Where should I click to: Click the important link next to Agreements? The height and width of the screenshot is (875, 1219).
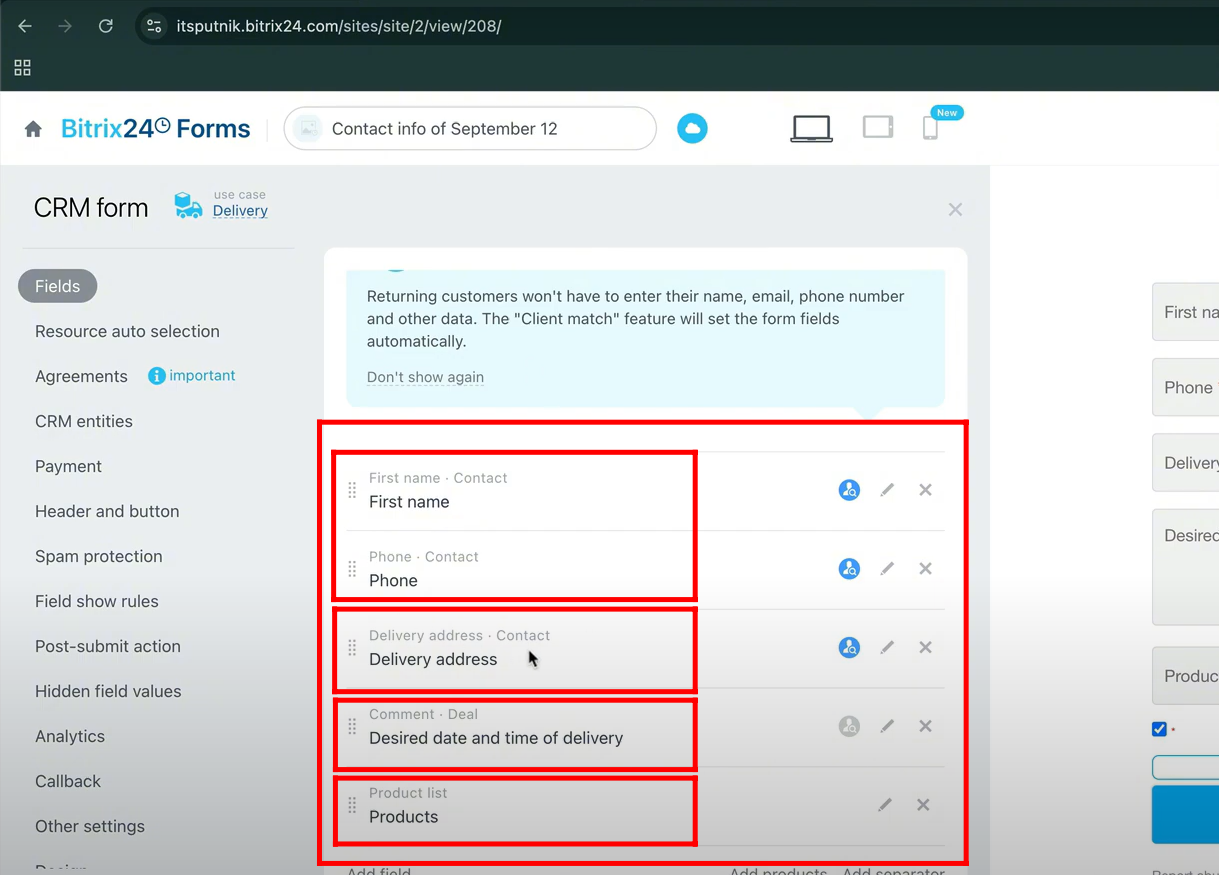(202, 375)
